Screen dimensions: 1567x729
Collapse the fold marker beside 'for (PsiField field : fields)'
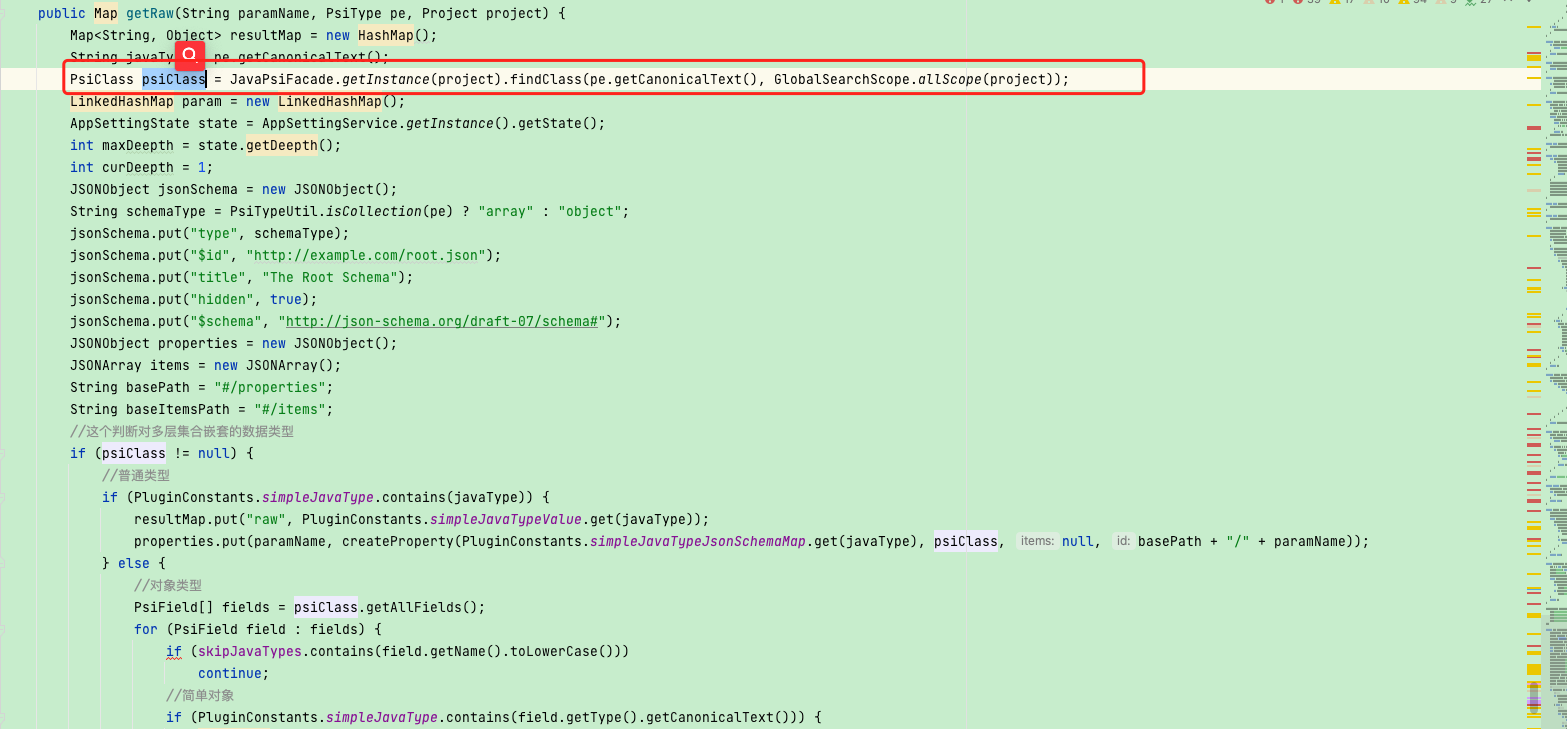pyautogui.click(x=3, y=629)
